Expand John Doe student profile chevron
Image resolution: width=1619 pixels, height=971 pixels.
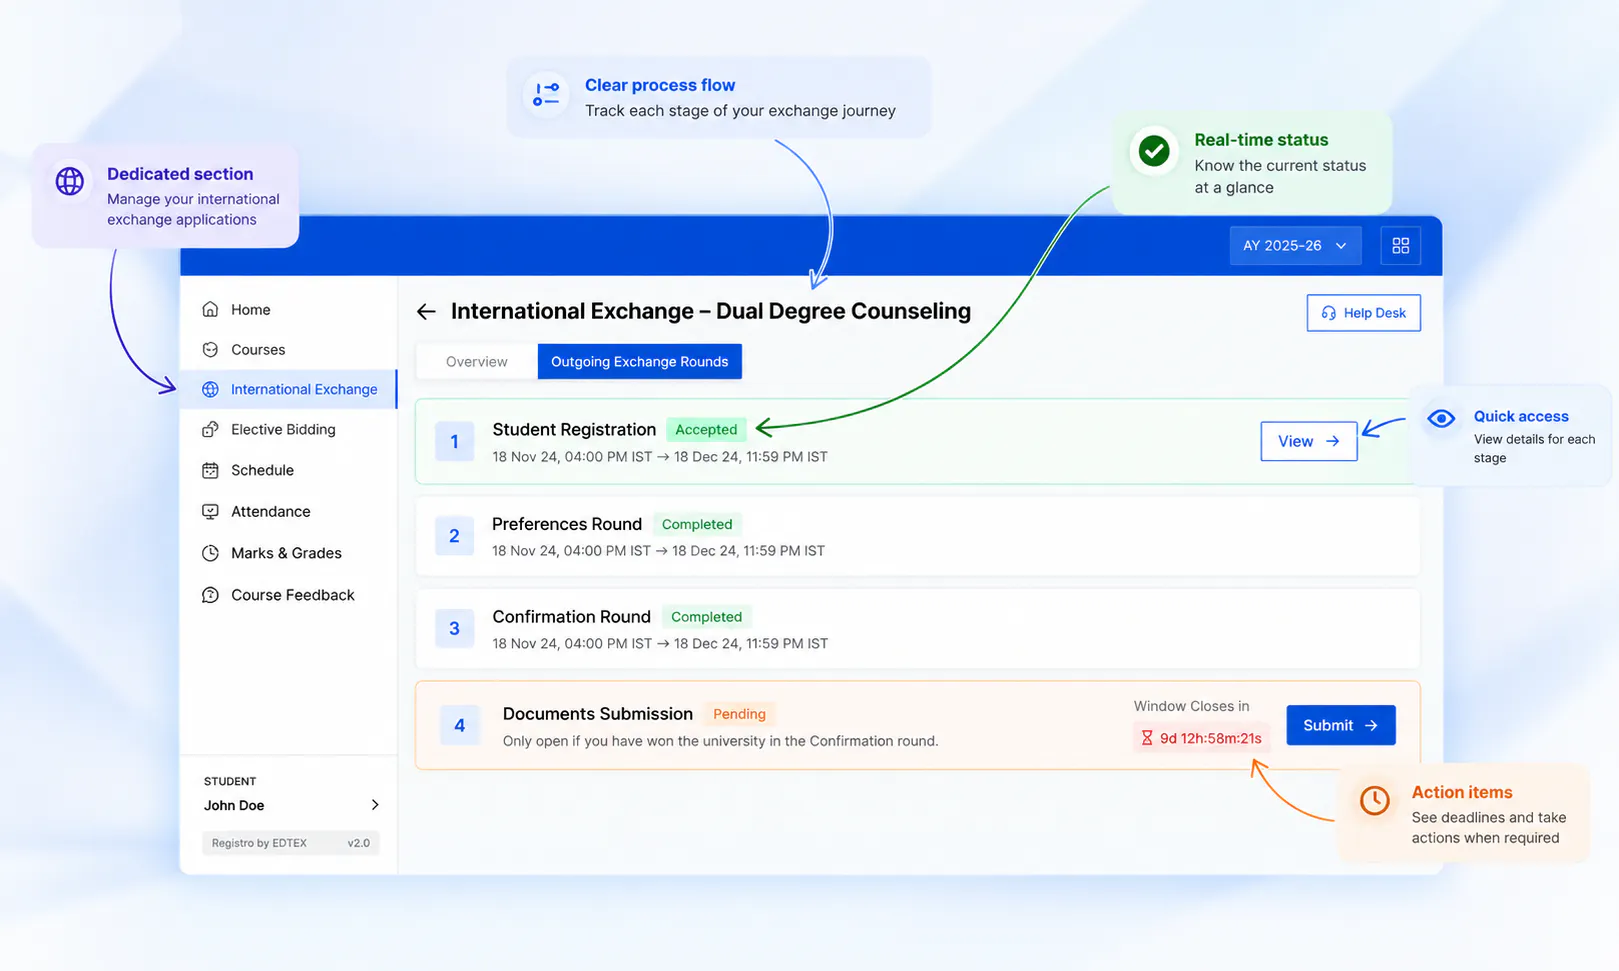tap(375, 805)
